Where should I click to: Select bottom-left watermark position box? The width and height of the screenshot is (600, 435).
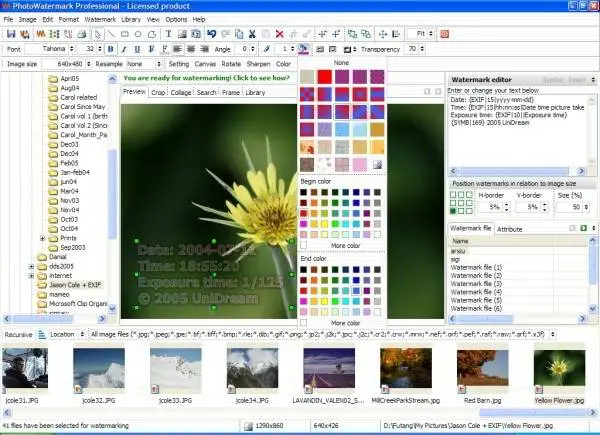(x=453, y=211)
